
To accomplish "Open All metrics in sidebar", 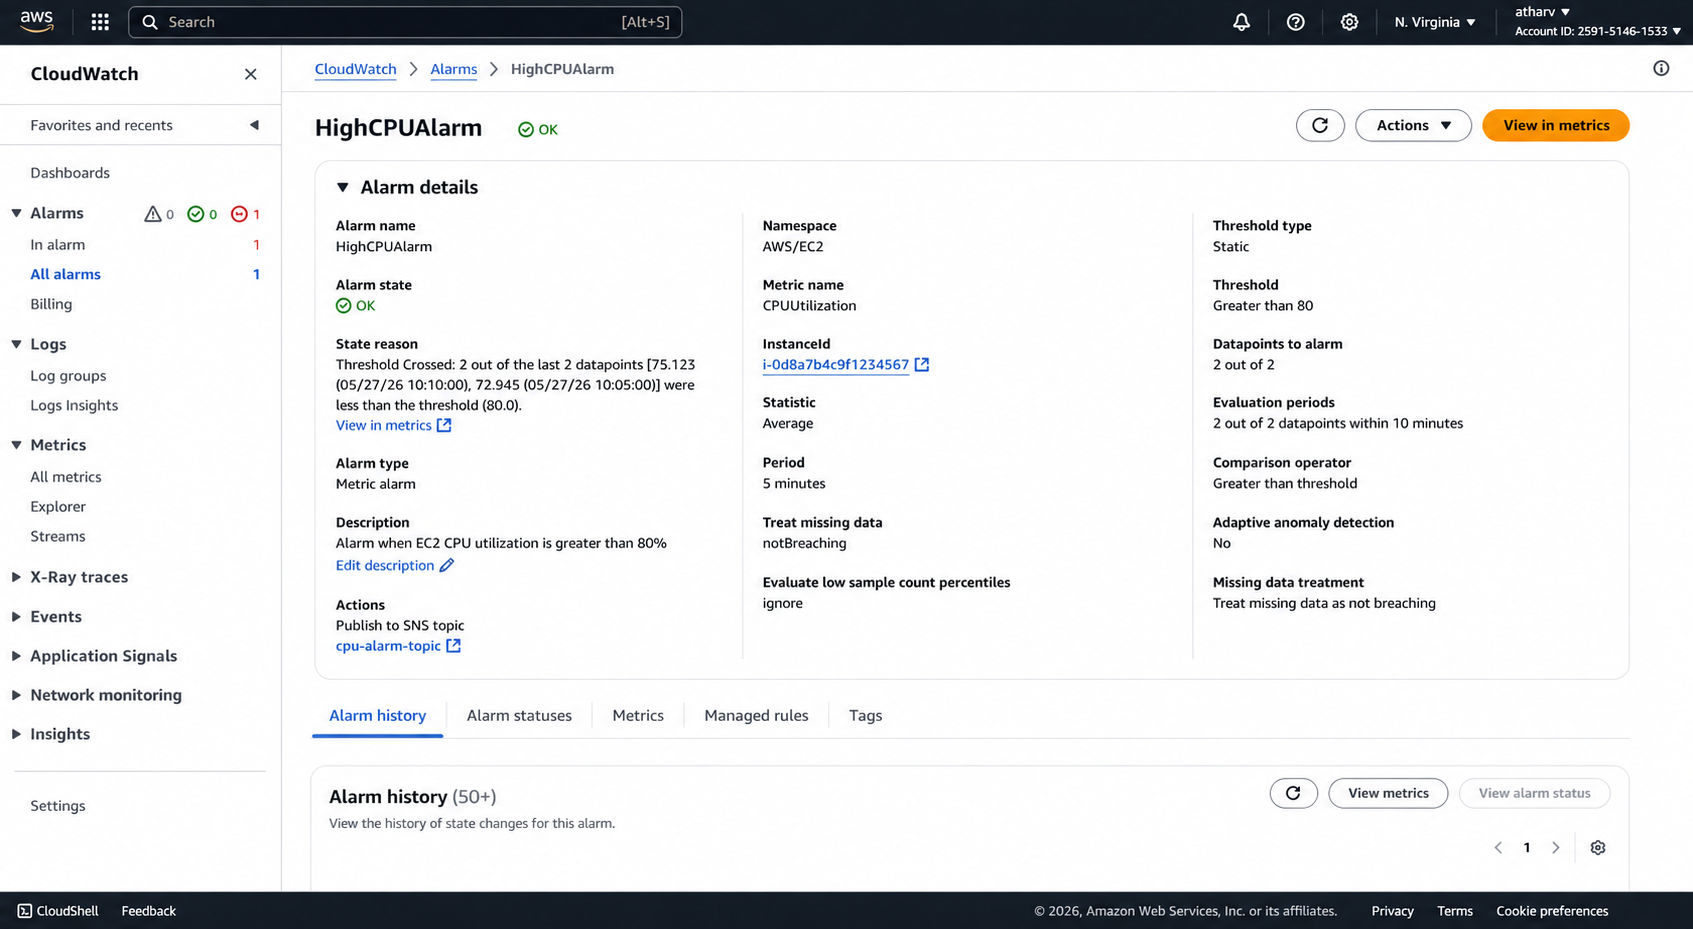I will 66,477.
